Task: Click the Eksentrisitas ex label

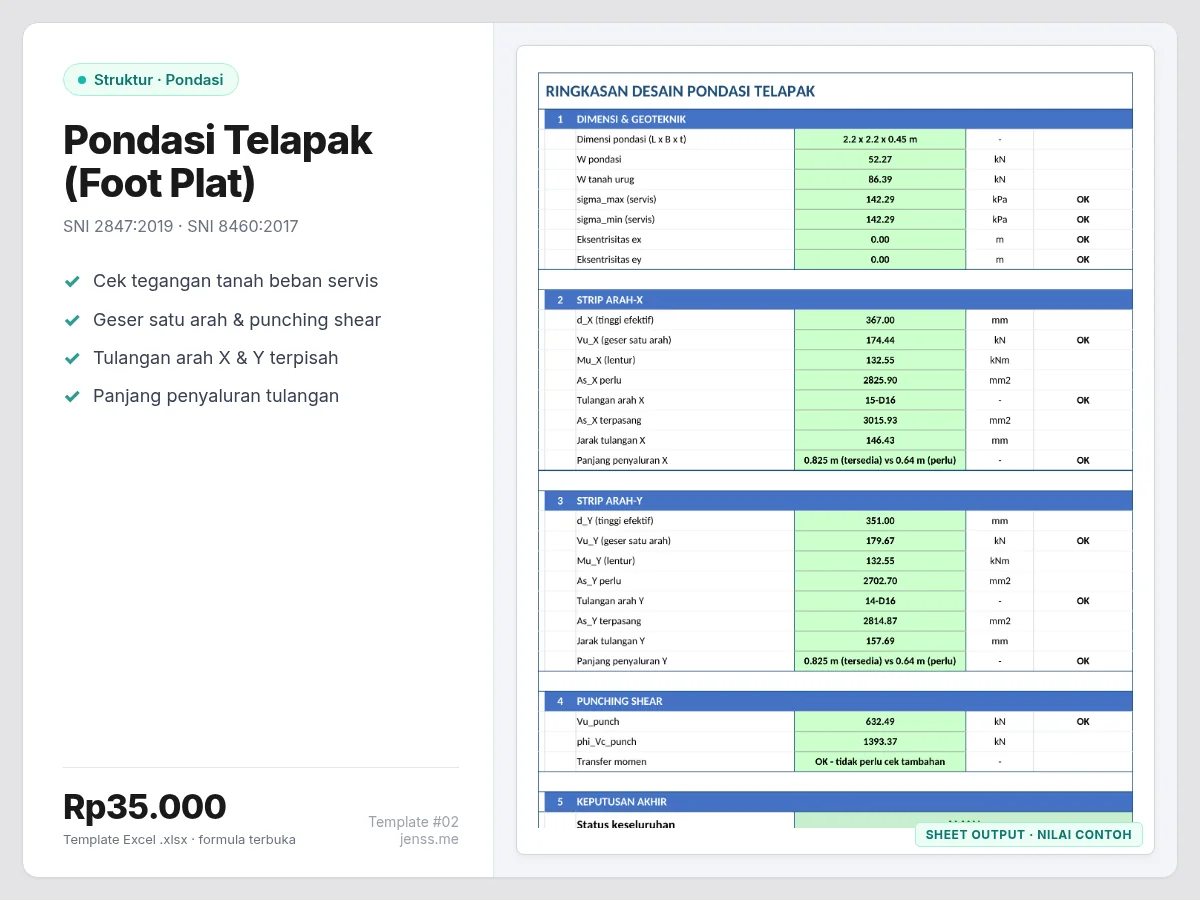Action: point(609,239)
